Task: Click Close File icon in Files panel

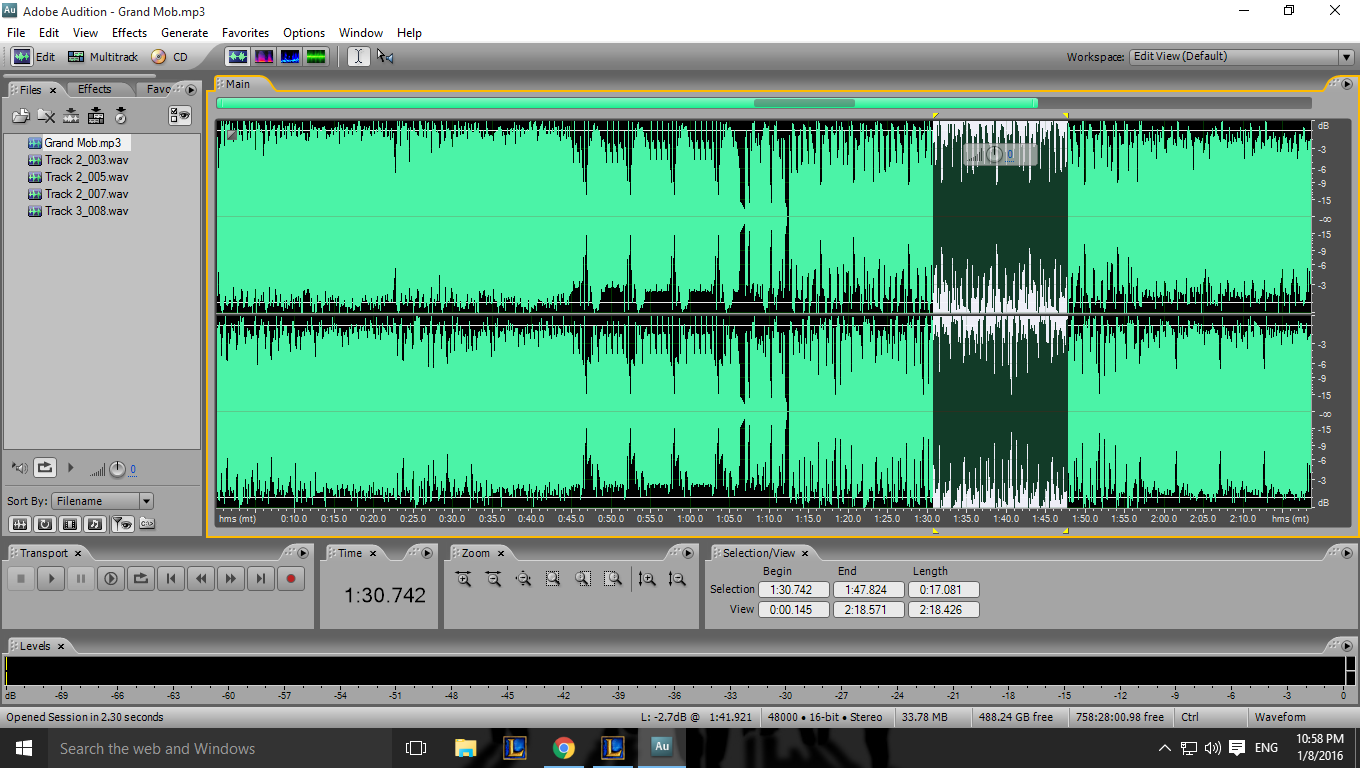Action: coord(46,116)
